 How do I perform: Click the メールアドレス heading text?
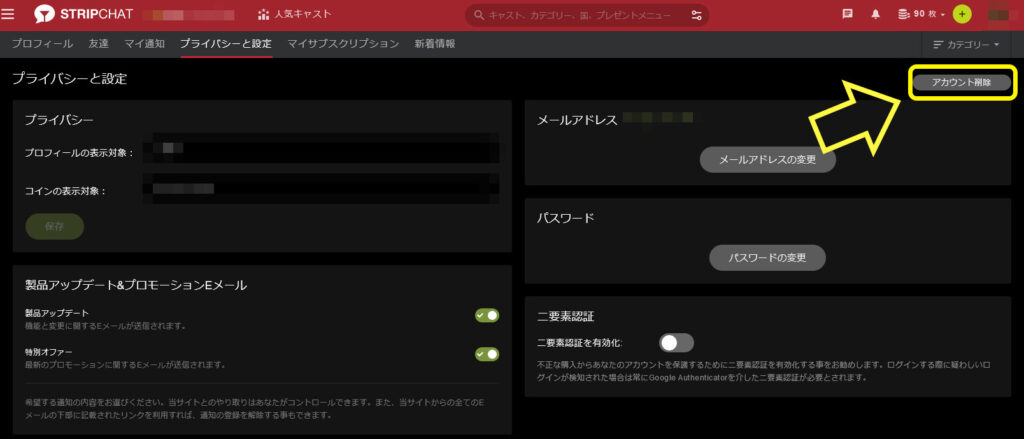pyautogui.click(x=577, y=120)
